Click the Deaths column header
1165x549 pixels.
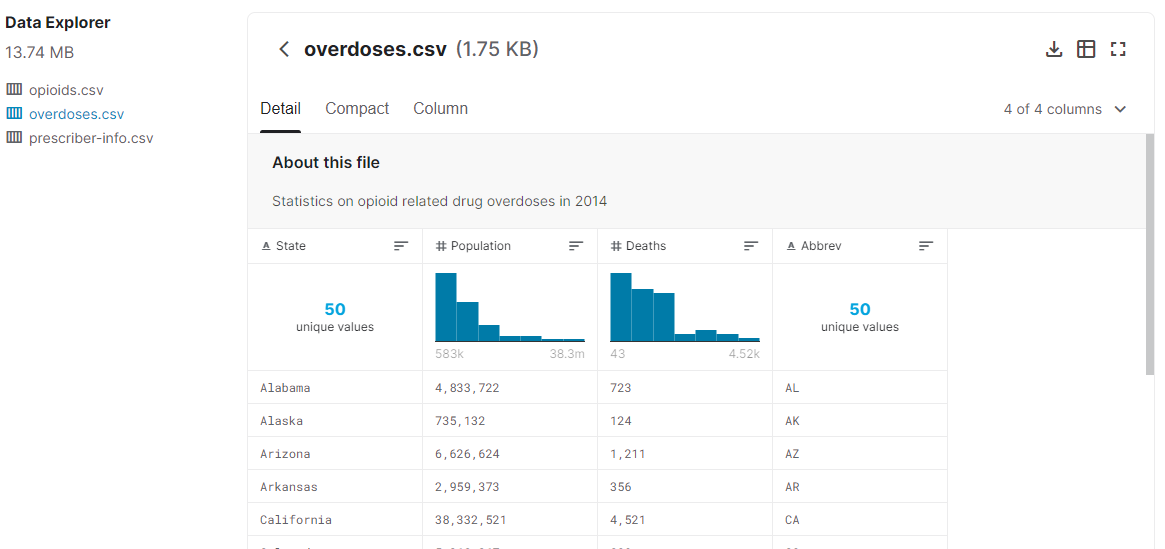[x=685, y=246]
